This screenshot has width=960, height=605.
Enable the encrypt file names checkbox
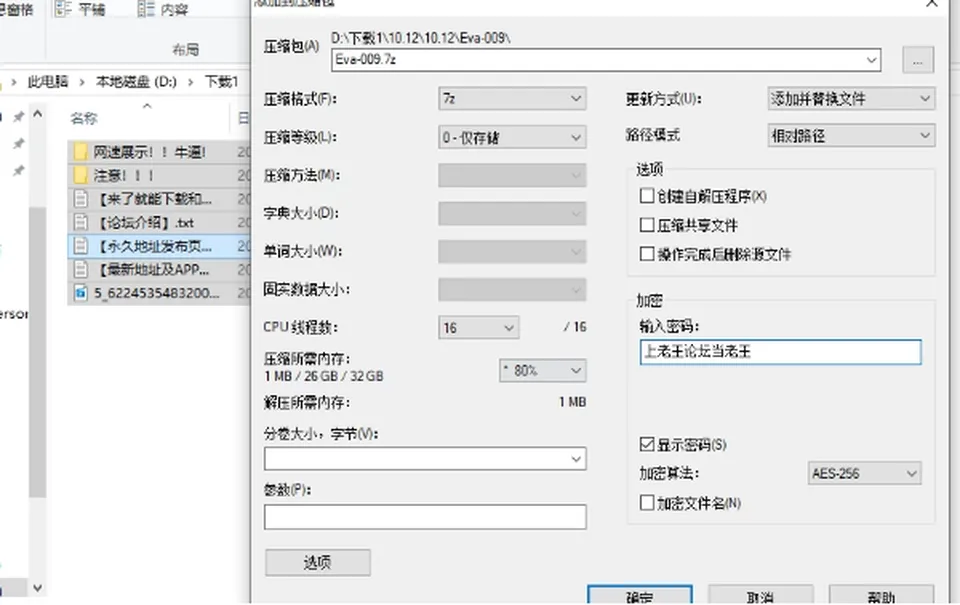647,503
